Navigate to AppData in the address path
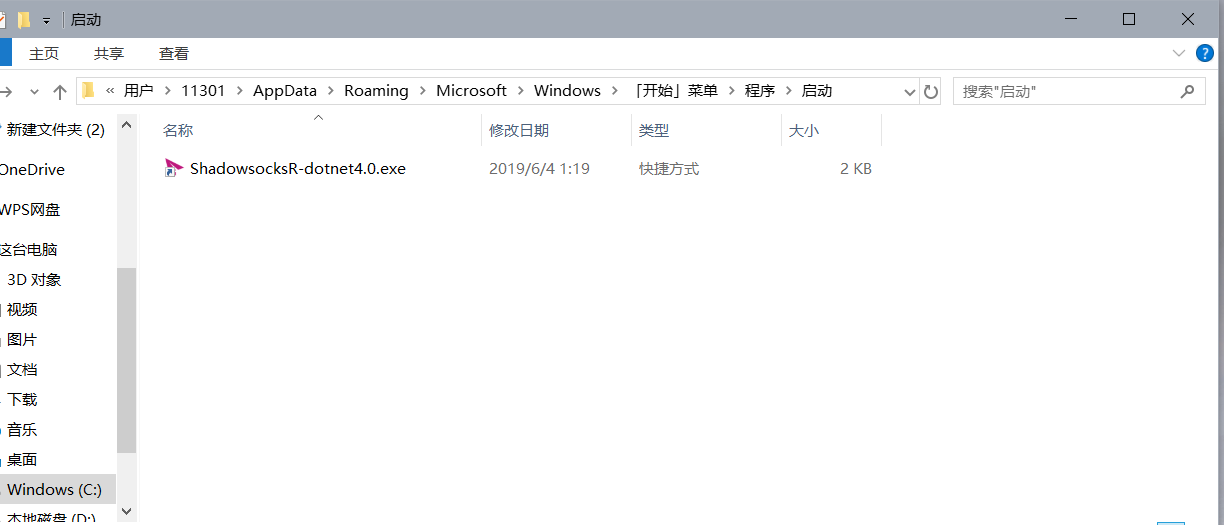The width and height of the screenshot is (1224, 525). coord(285,90)
